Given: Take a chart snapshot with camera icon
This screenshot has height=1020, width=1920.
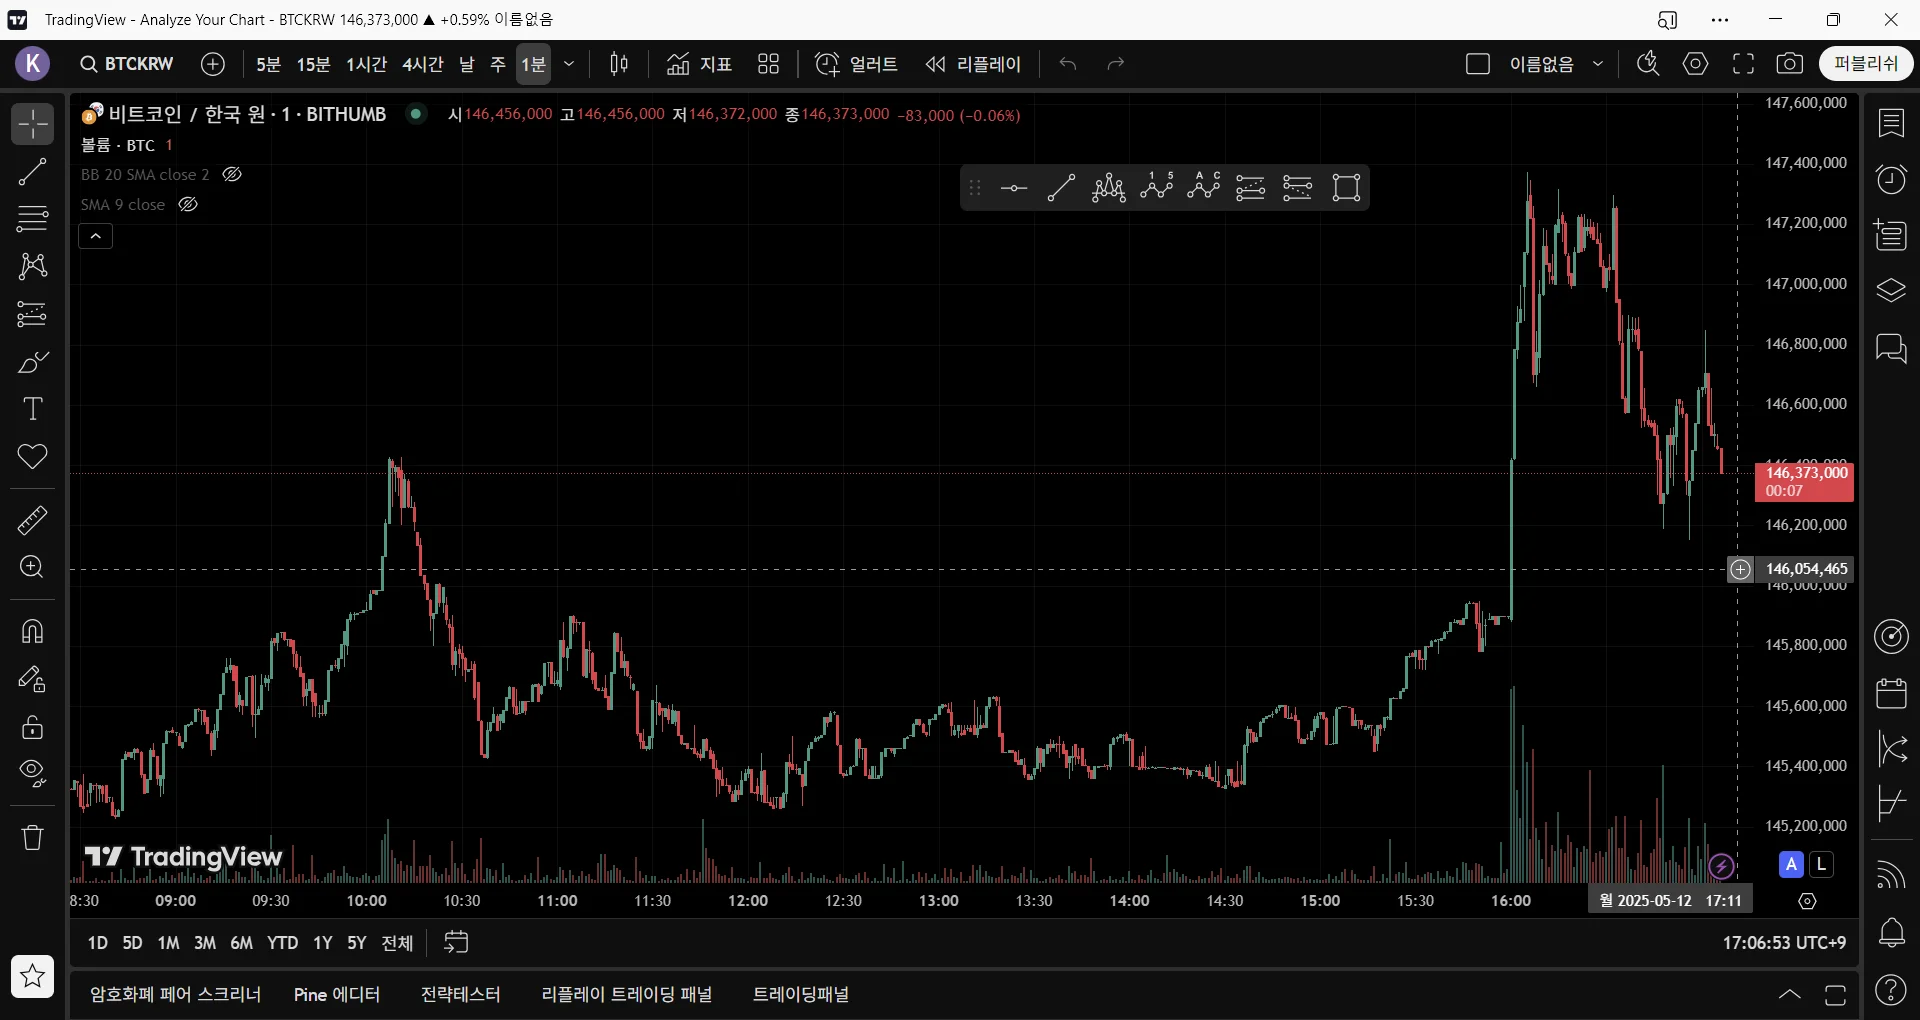Looking at the screenshot, I should click(x=1790, y=64).
